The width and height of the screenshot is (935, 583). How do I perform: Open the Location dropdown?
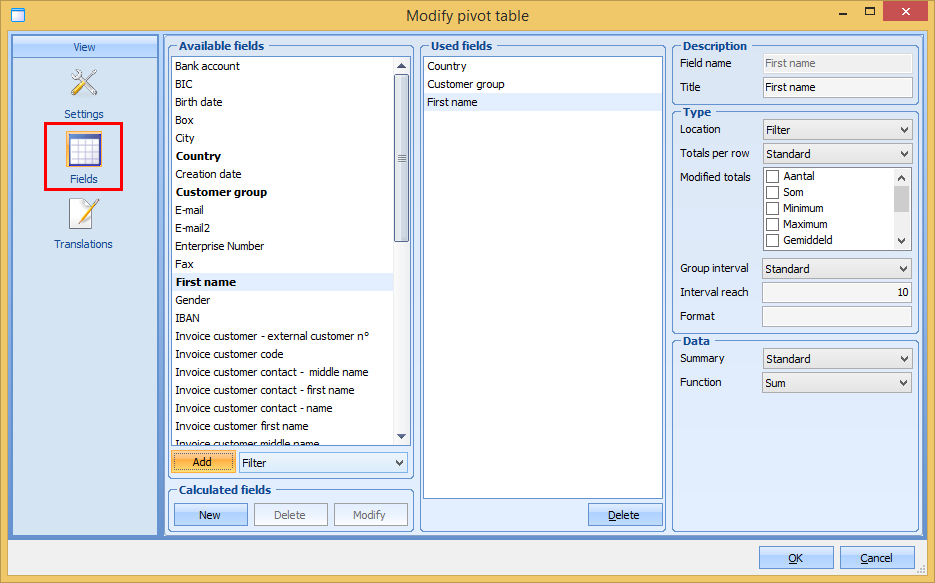(837, 130)
